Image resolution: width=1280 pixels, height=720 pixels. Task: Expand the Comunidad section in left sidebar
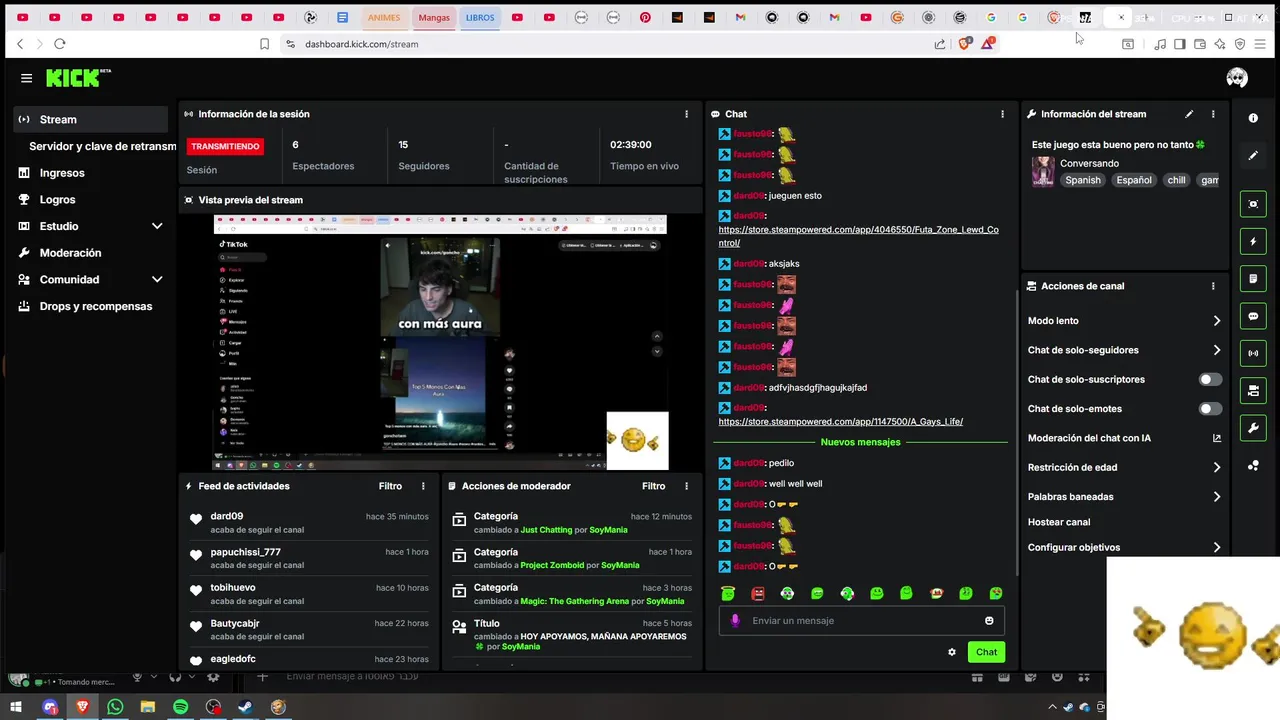(x=157, y=280)
